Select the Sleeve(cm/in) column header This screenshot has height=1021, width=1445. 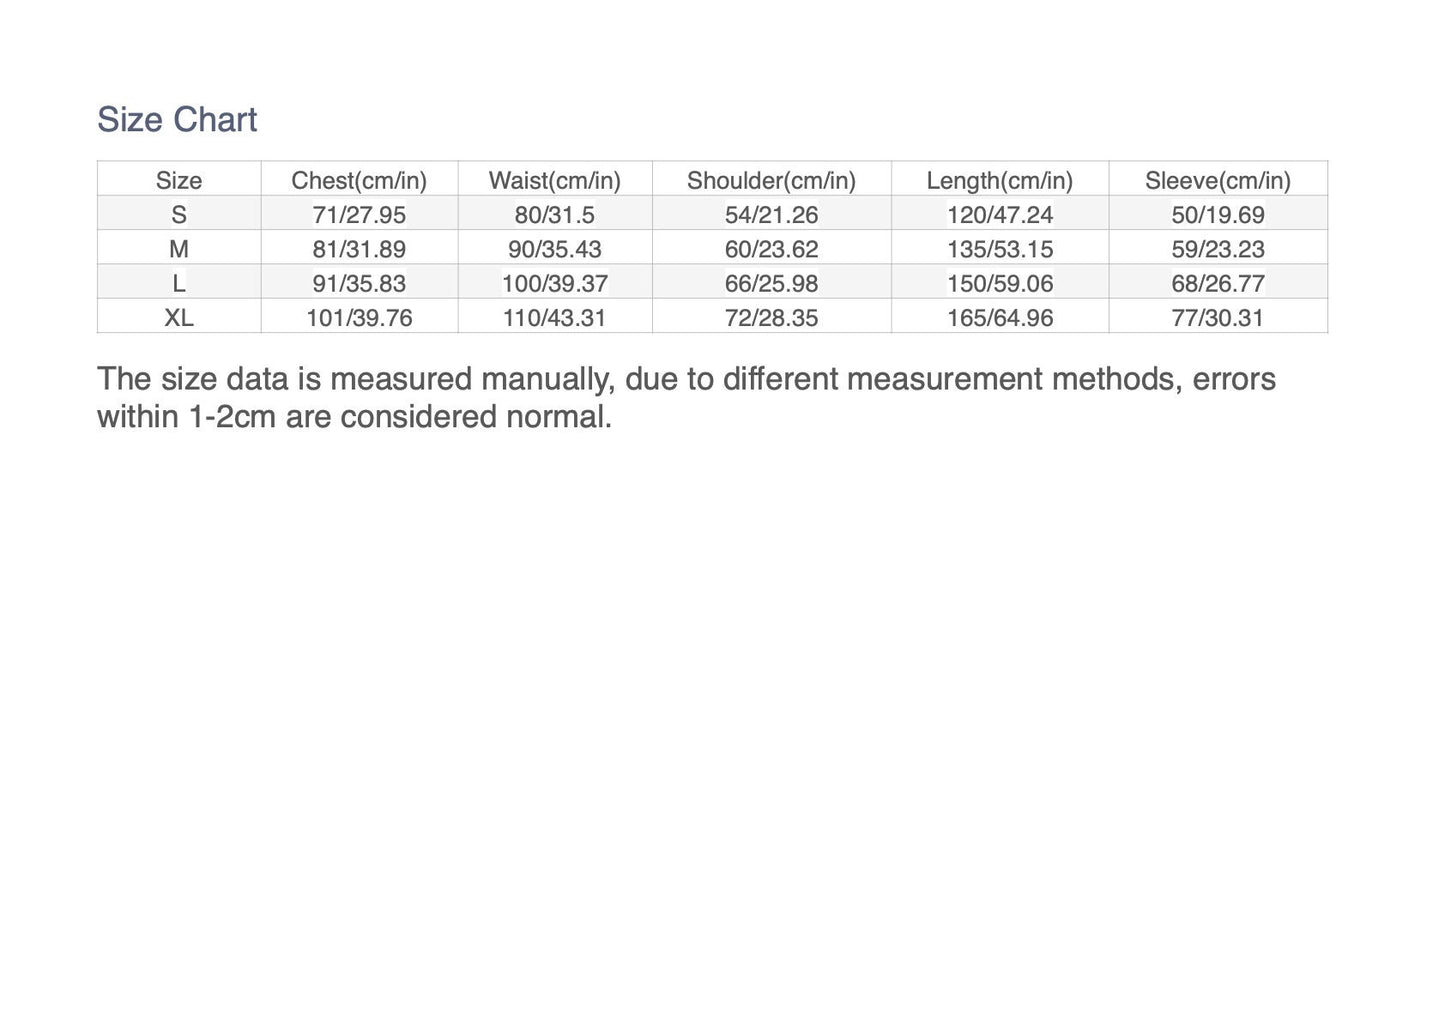coord(1217,180)
